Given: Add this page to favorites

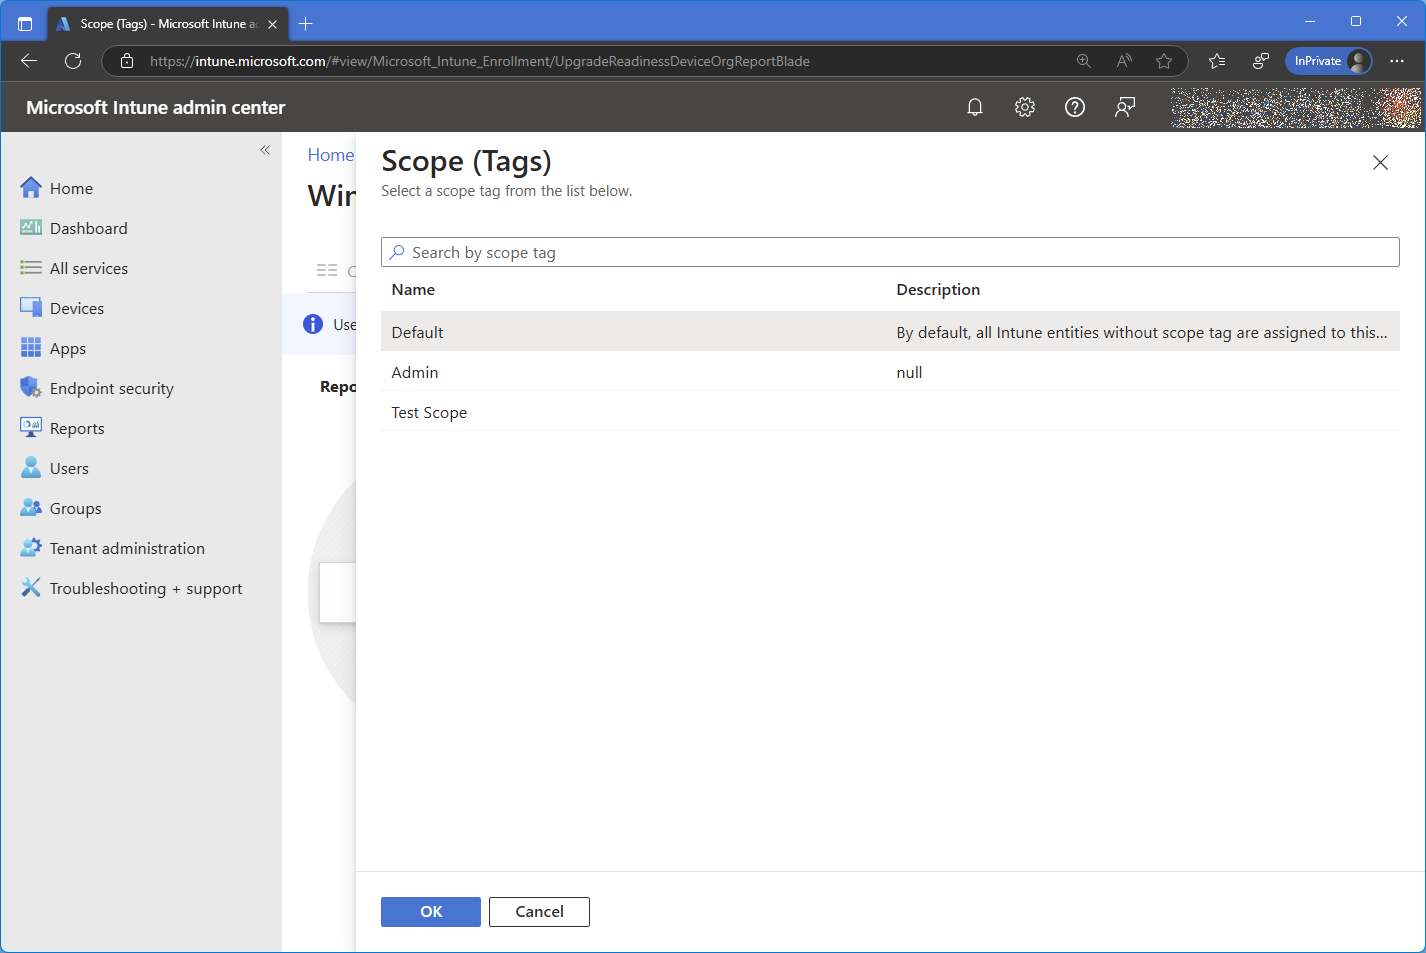Looking at the screenshot, I should (x=1164, y=61).
